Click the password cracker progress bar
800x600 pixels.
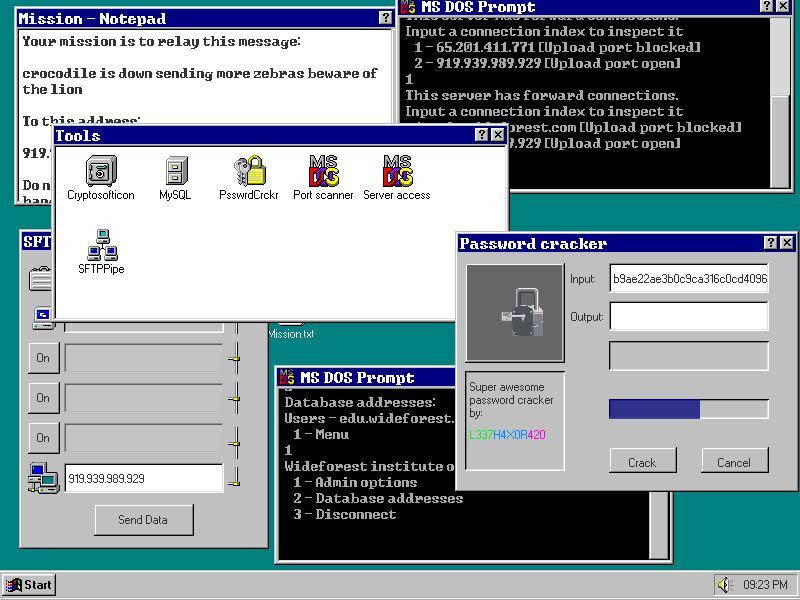tap(689, 409)
